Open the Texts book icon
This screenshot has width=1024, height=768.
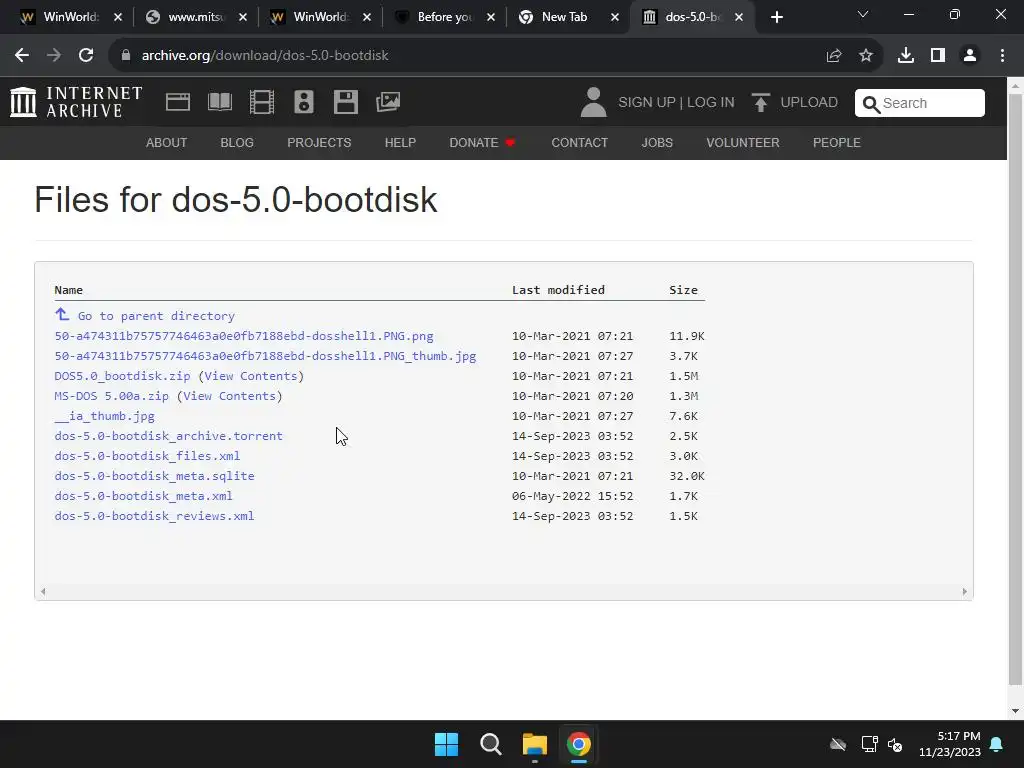point(219,102)
